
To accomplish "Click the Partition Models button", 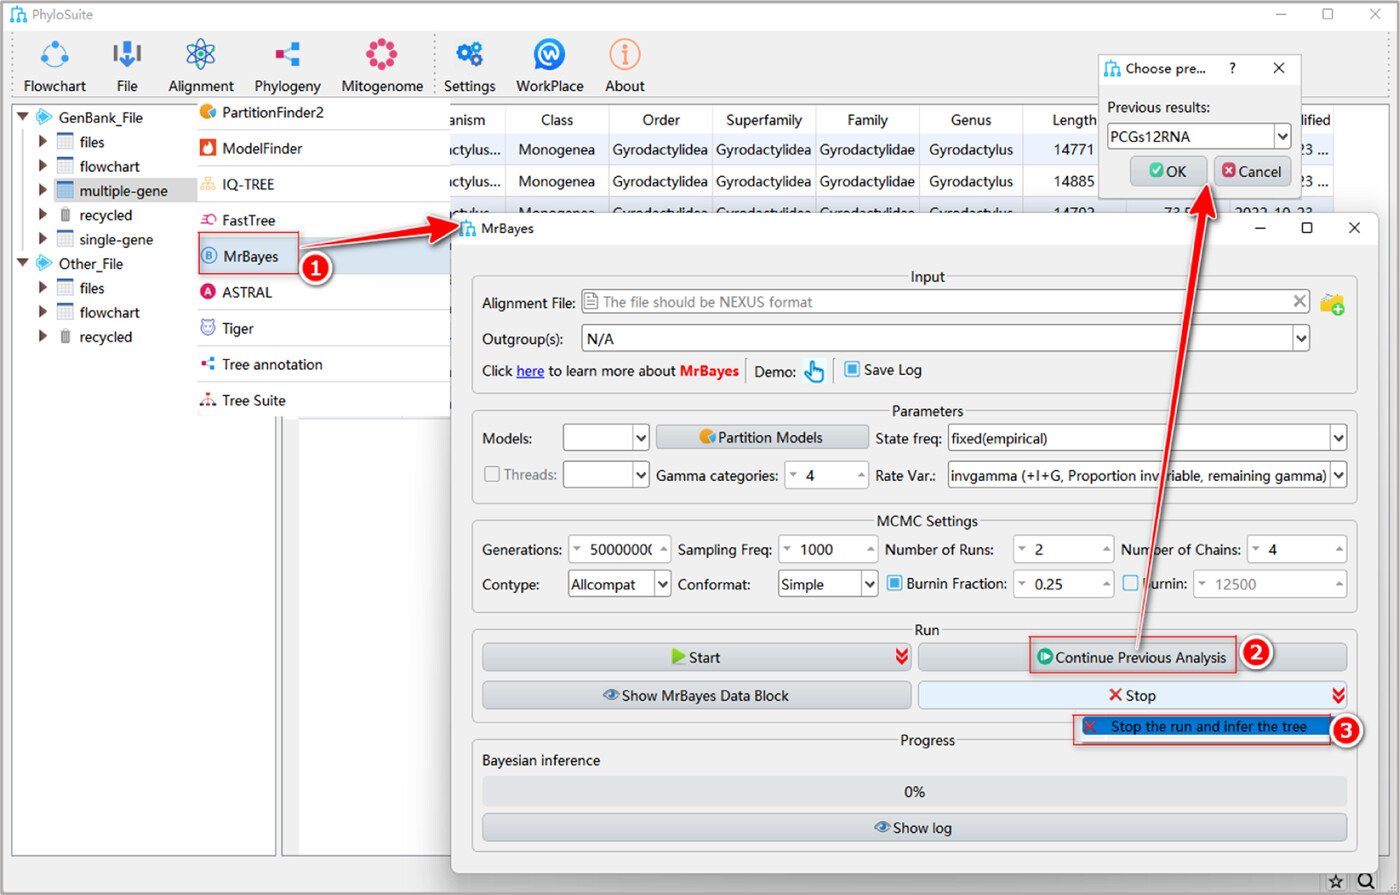I will [x=762, y=437].
